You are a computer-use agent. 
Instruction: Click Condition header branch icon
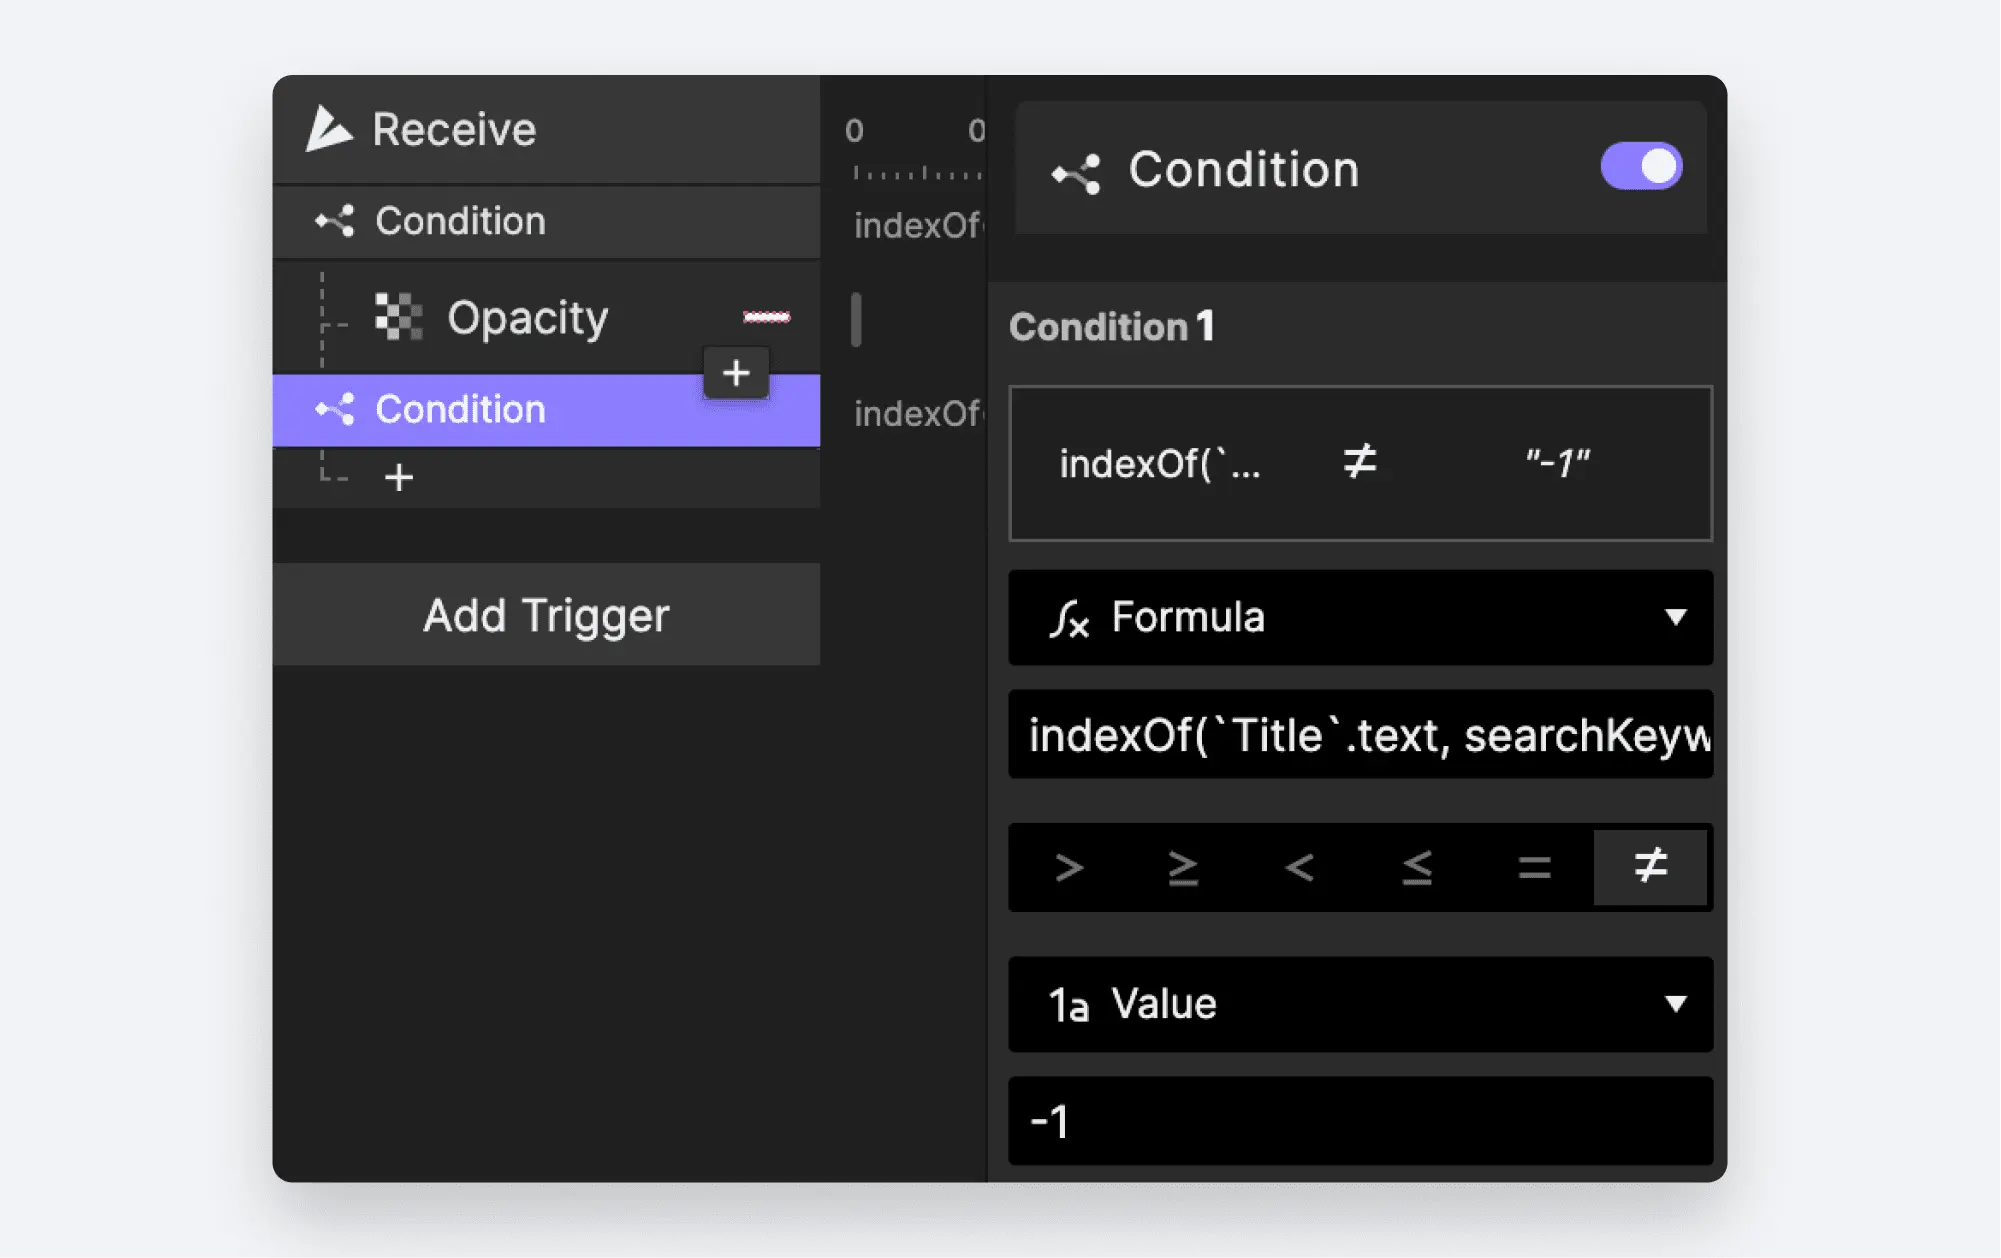(x=1076, y=173)
